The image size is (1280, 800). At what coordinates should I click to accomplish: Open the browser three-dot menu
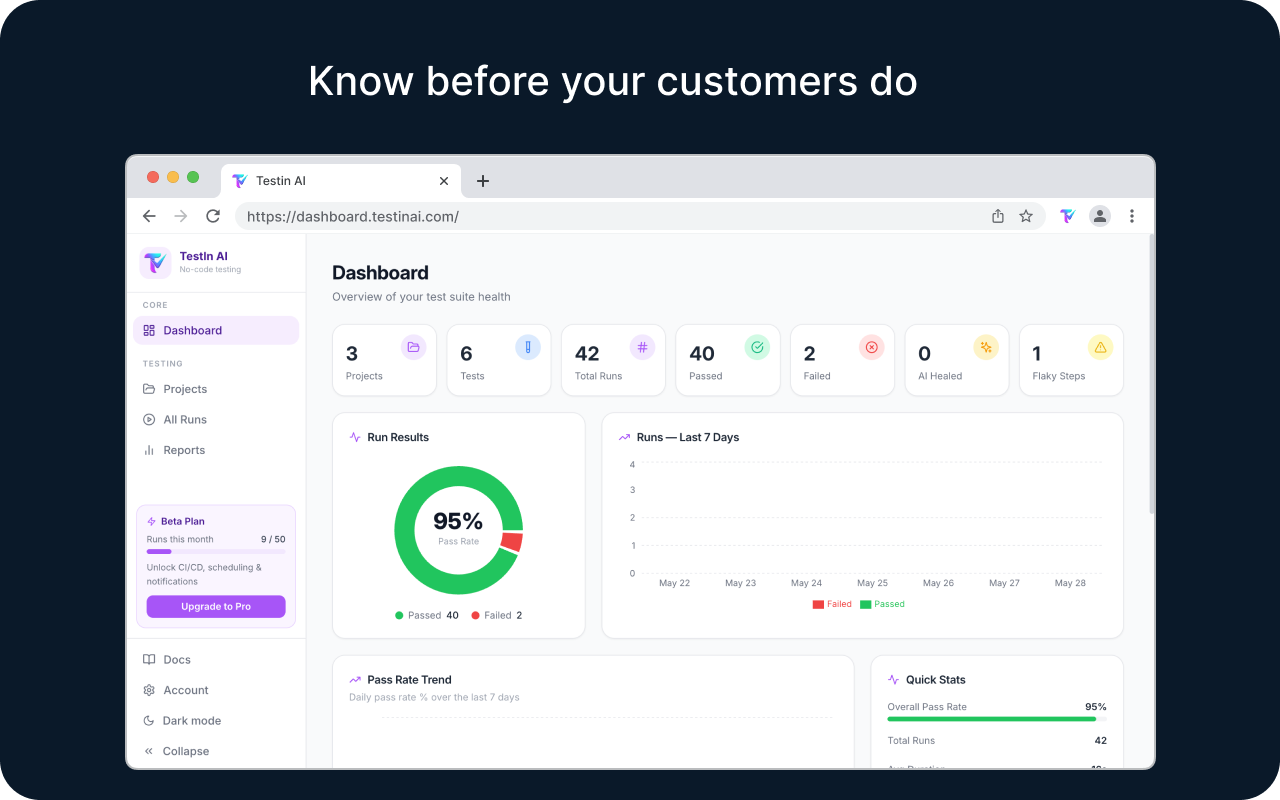coord(1132,216)
